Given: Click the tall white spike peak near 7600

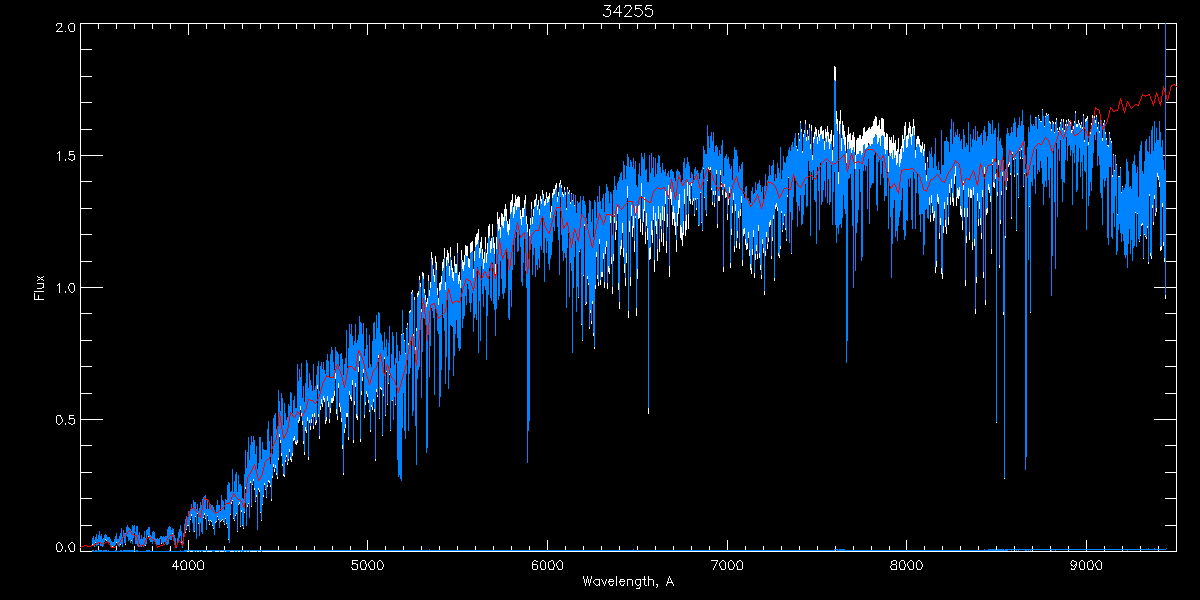Looking at the screenshot, I should coord(834,70).
